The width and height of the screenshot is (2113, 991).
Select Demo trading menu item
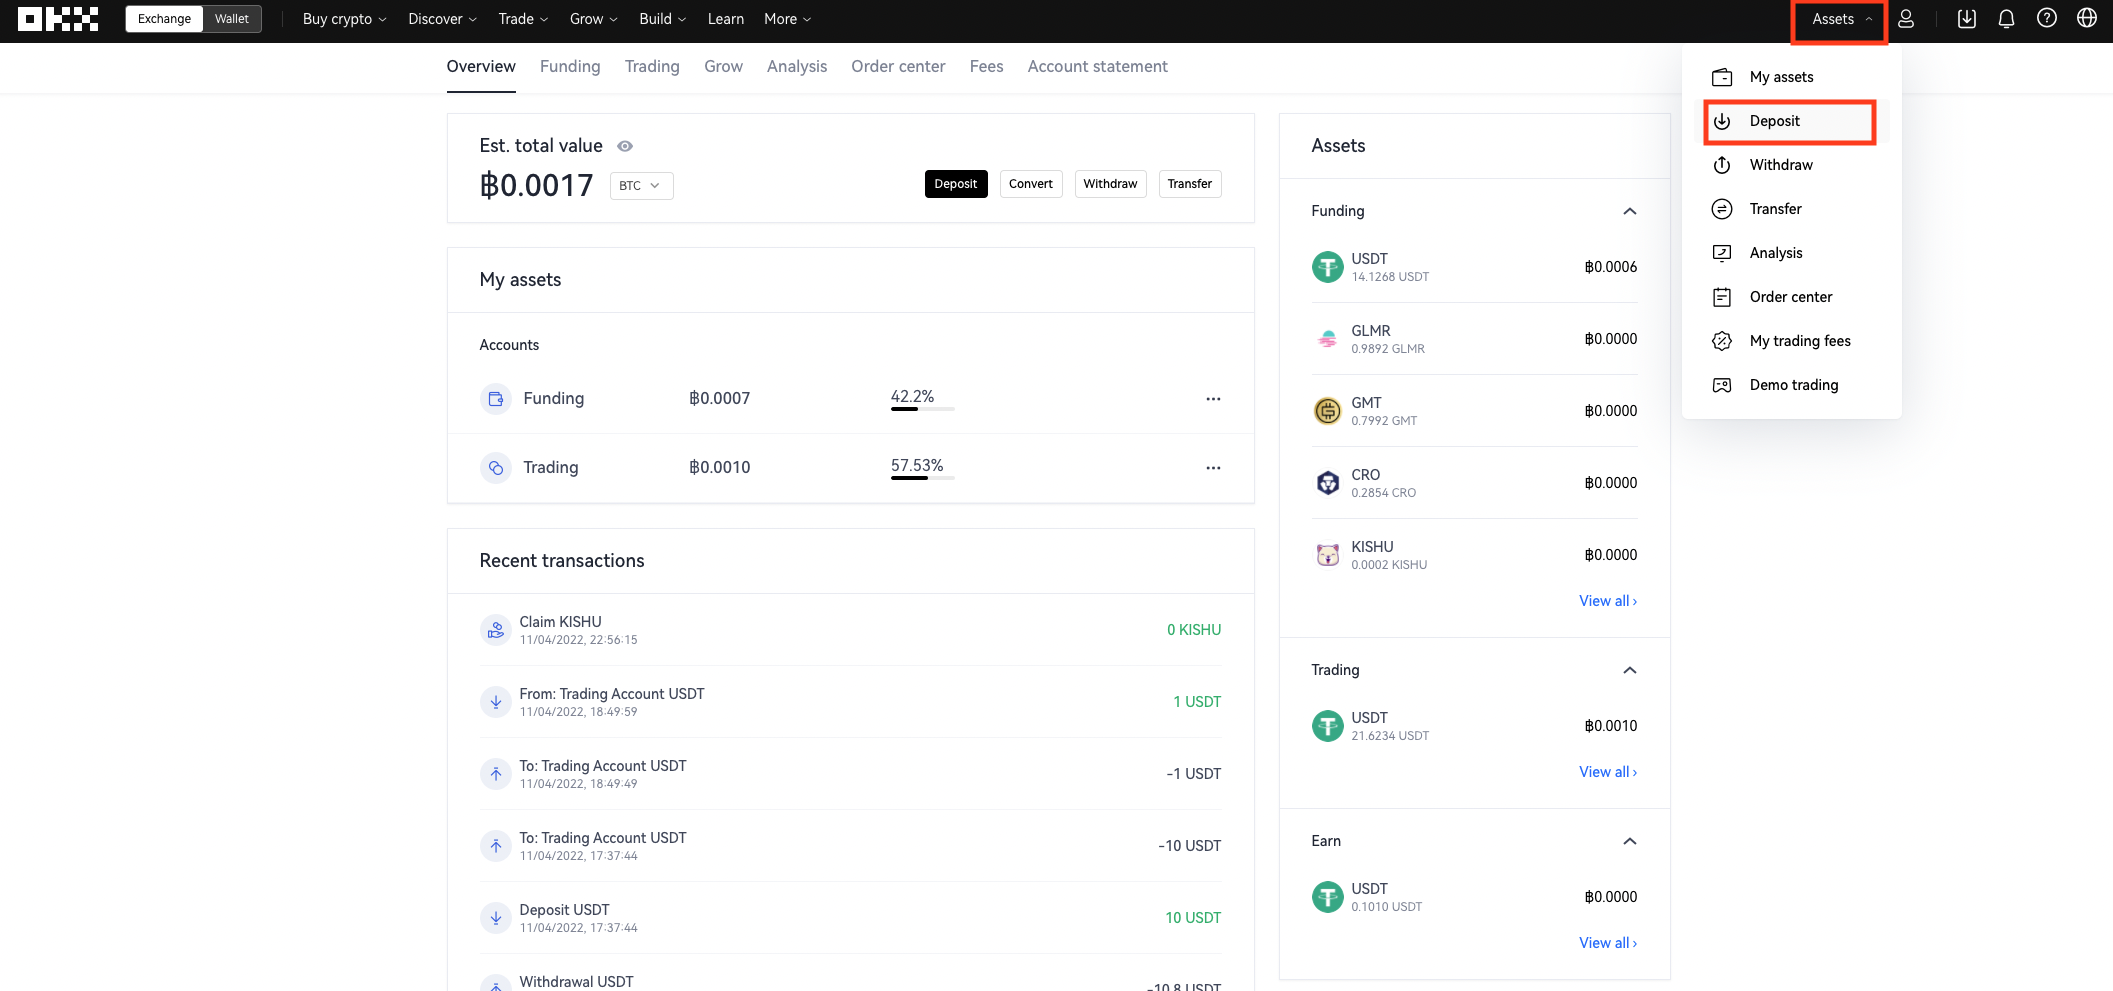pyautogui.click(x=1790, y=385)
